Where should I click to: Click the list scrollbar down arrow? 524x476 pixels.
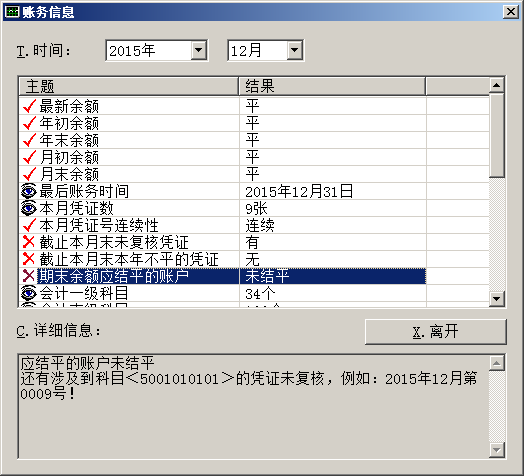pos(497,299)
